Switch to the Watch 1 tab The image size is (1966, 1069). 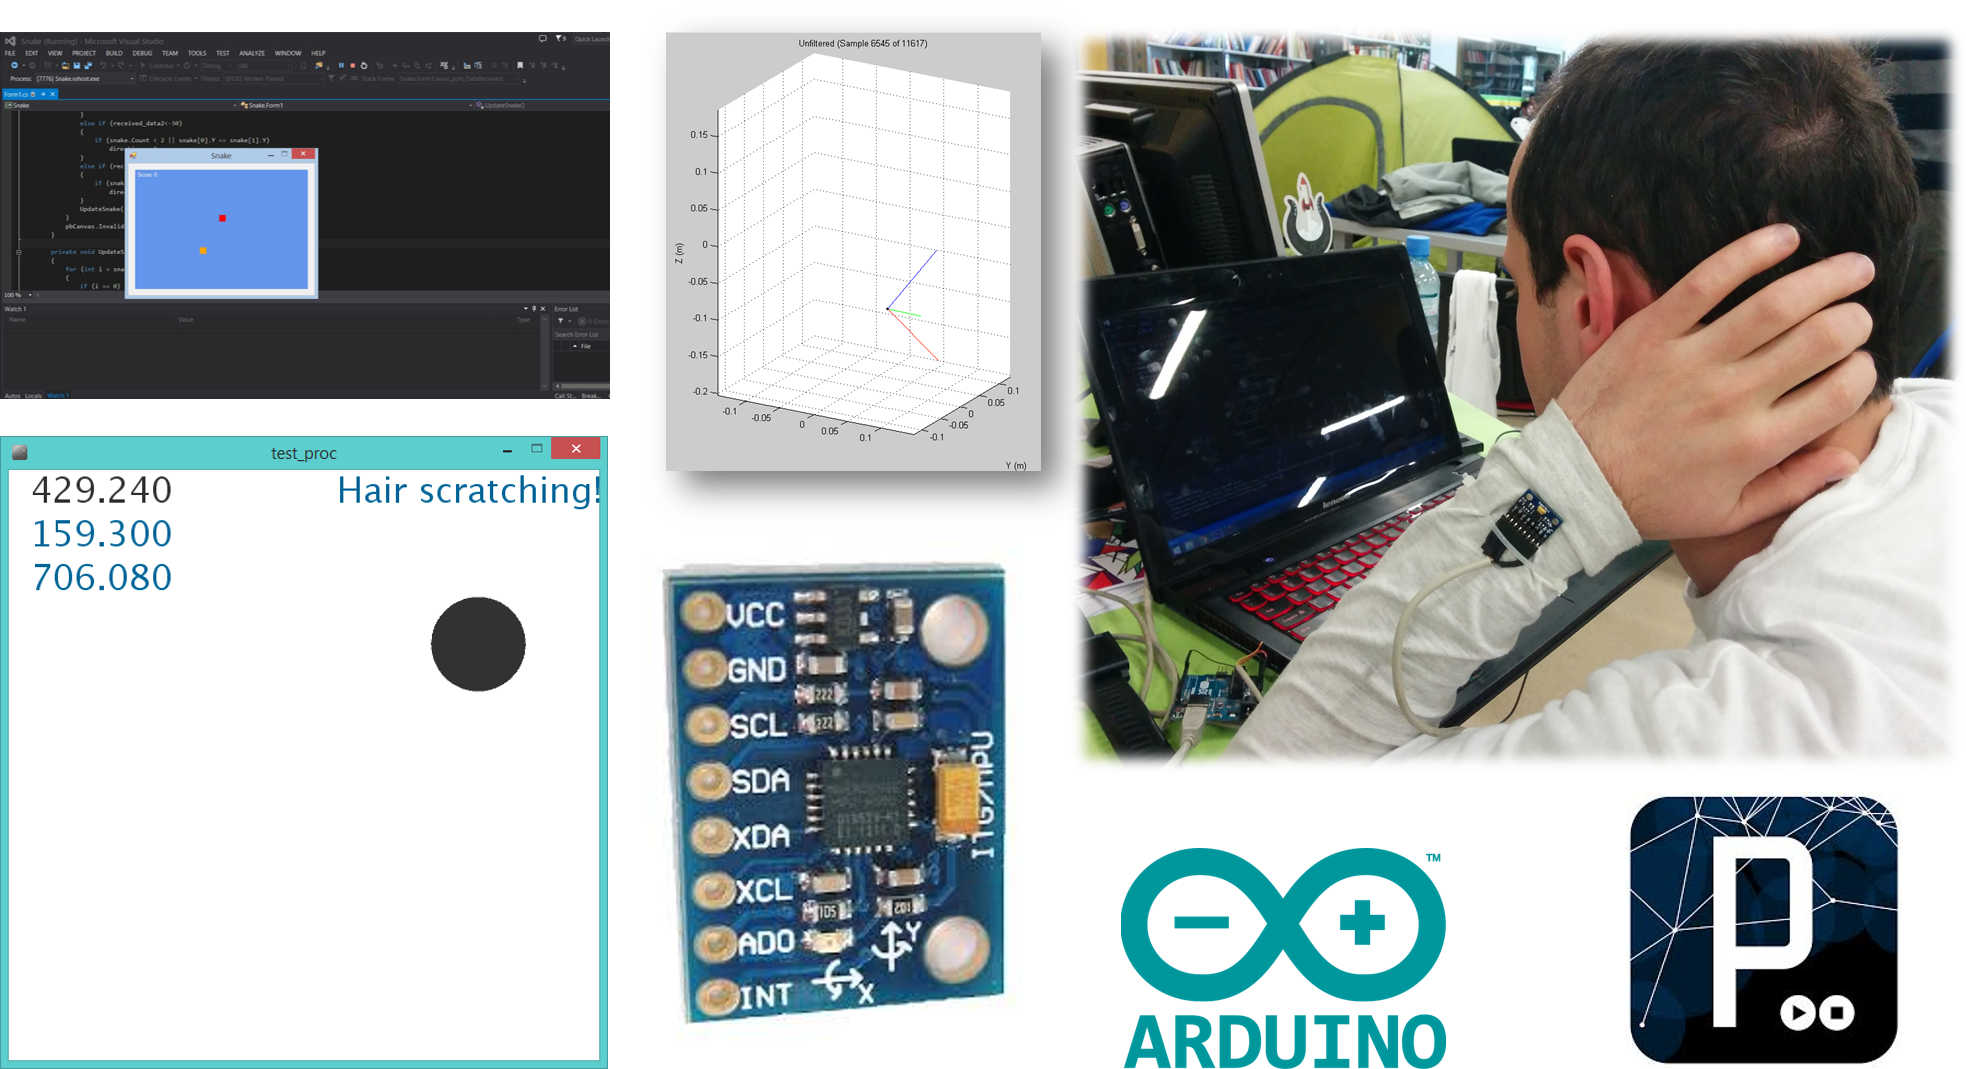56,396
